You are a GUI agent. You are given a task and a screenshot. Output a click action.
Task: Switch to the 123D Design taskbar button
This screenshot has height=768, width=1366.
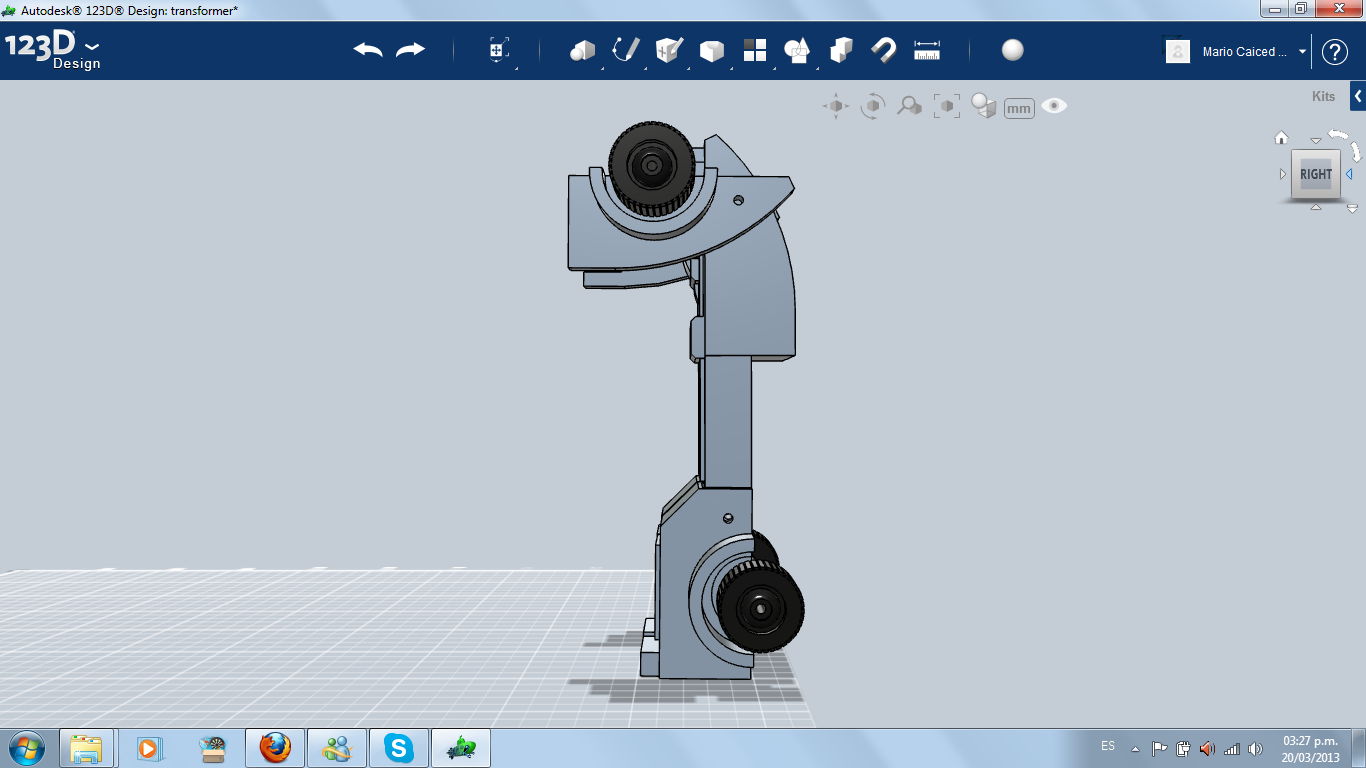tap(461, 748)
